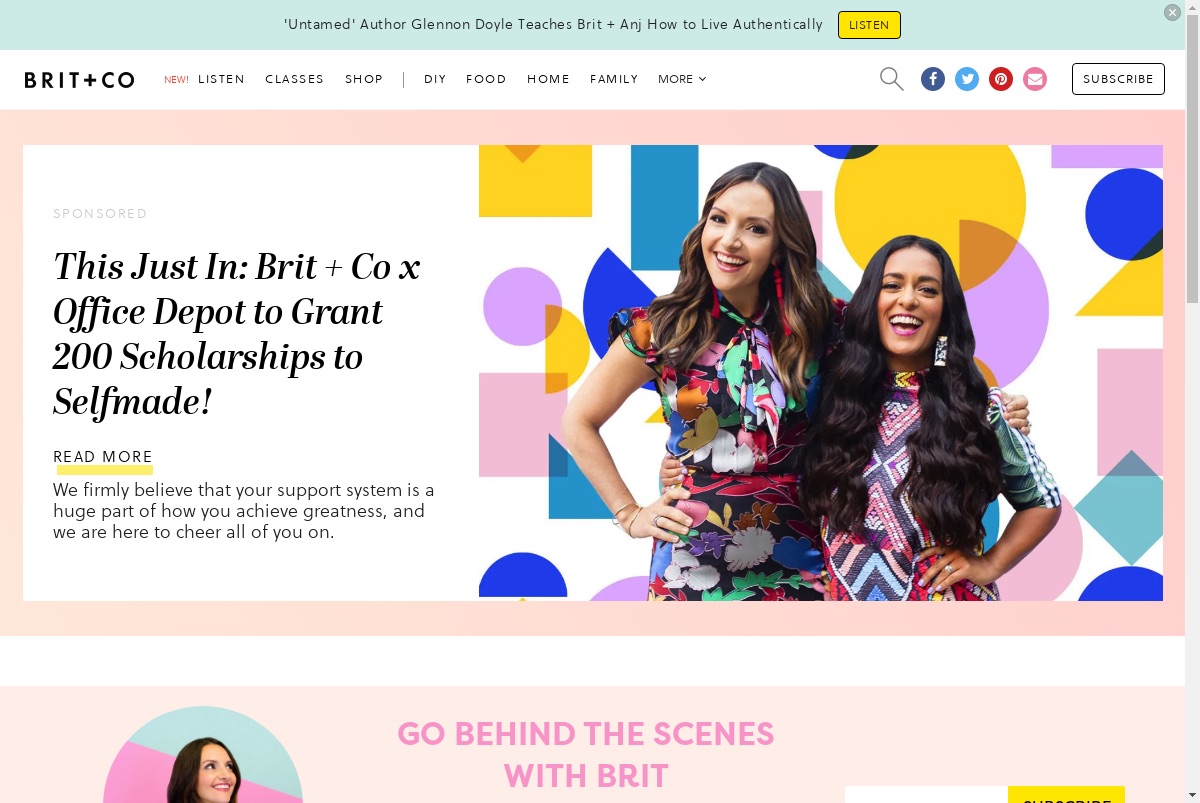The image size is (1200, 803).
Task: Visit the Facebook social icon
Action: pyautogui.click(x=933, y=79)
